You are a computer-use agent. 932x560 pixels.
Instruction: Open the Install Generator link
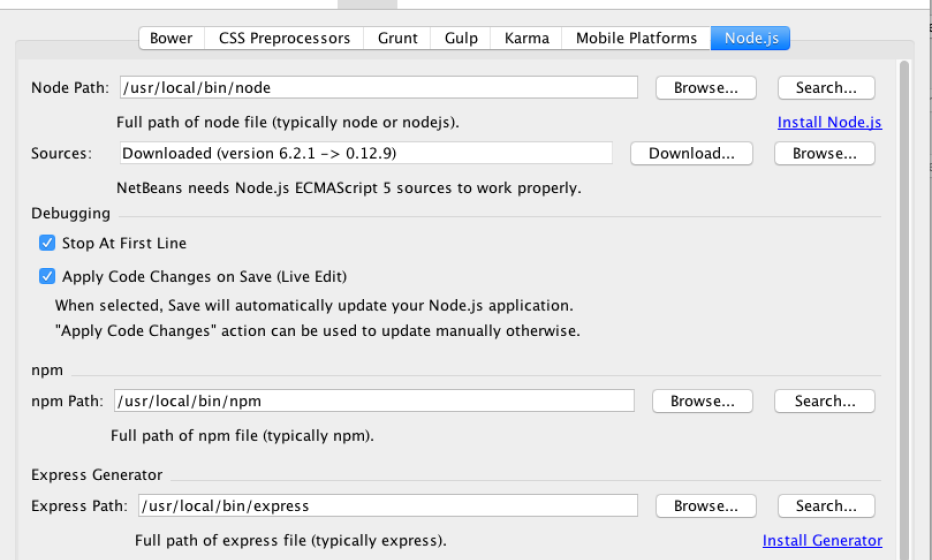coord(822,540)
